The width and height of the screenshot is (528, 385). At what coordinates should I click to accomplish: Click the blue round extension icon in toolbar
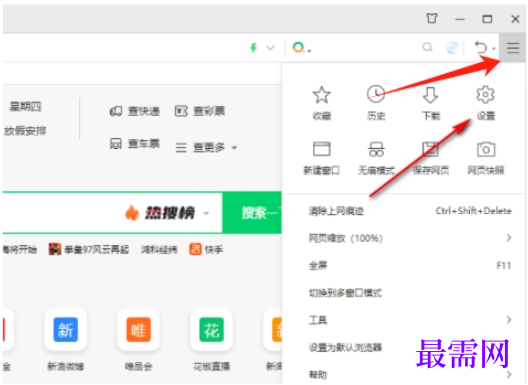pyautogui.click(x=452, y=48)
